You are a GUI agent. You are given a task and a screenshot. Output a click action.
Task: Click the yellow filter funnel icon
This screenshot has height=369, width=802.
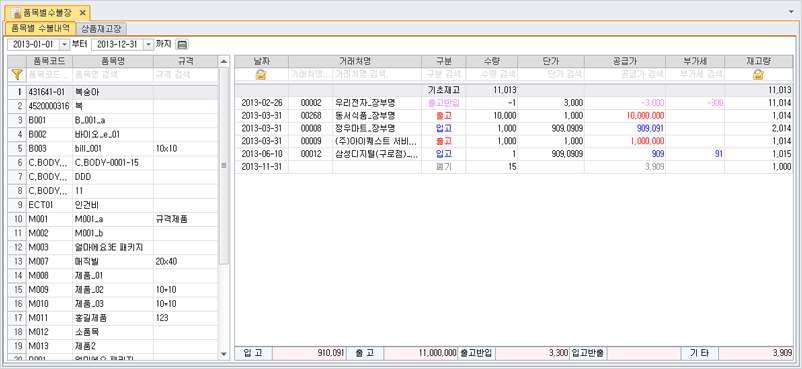coord(17,75)
